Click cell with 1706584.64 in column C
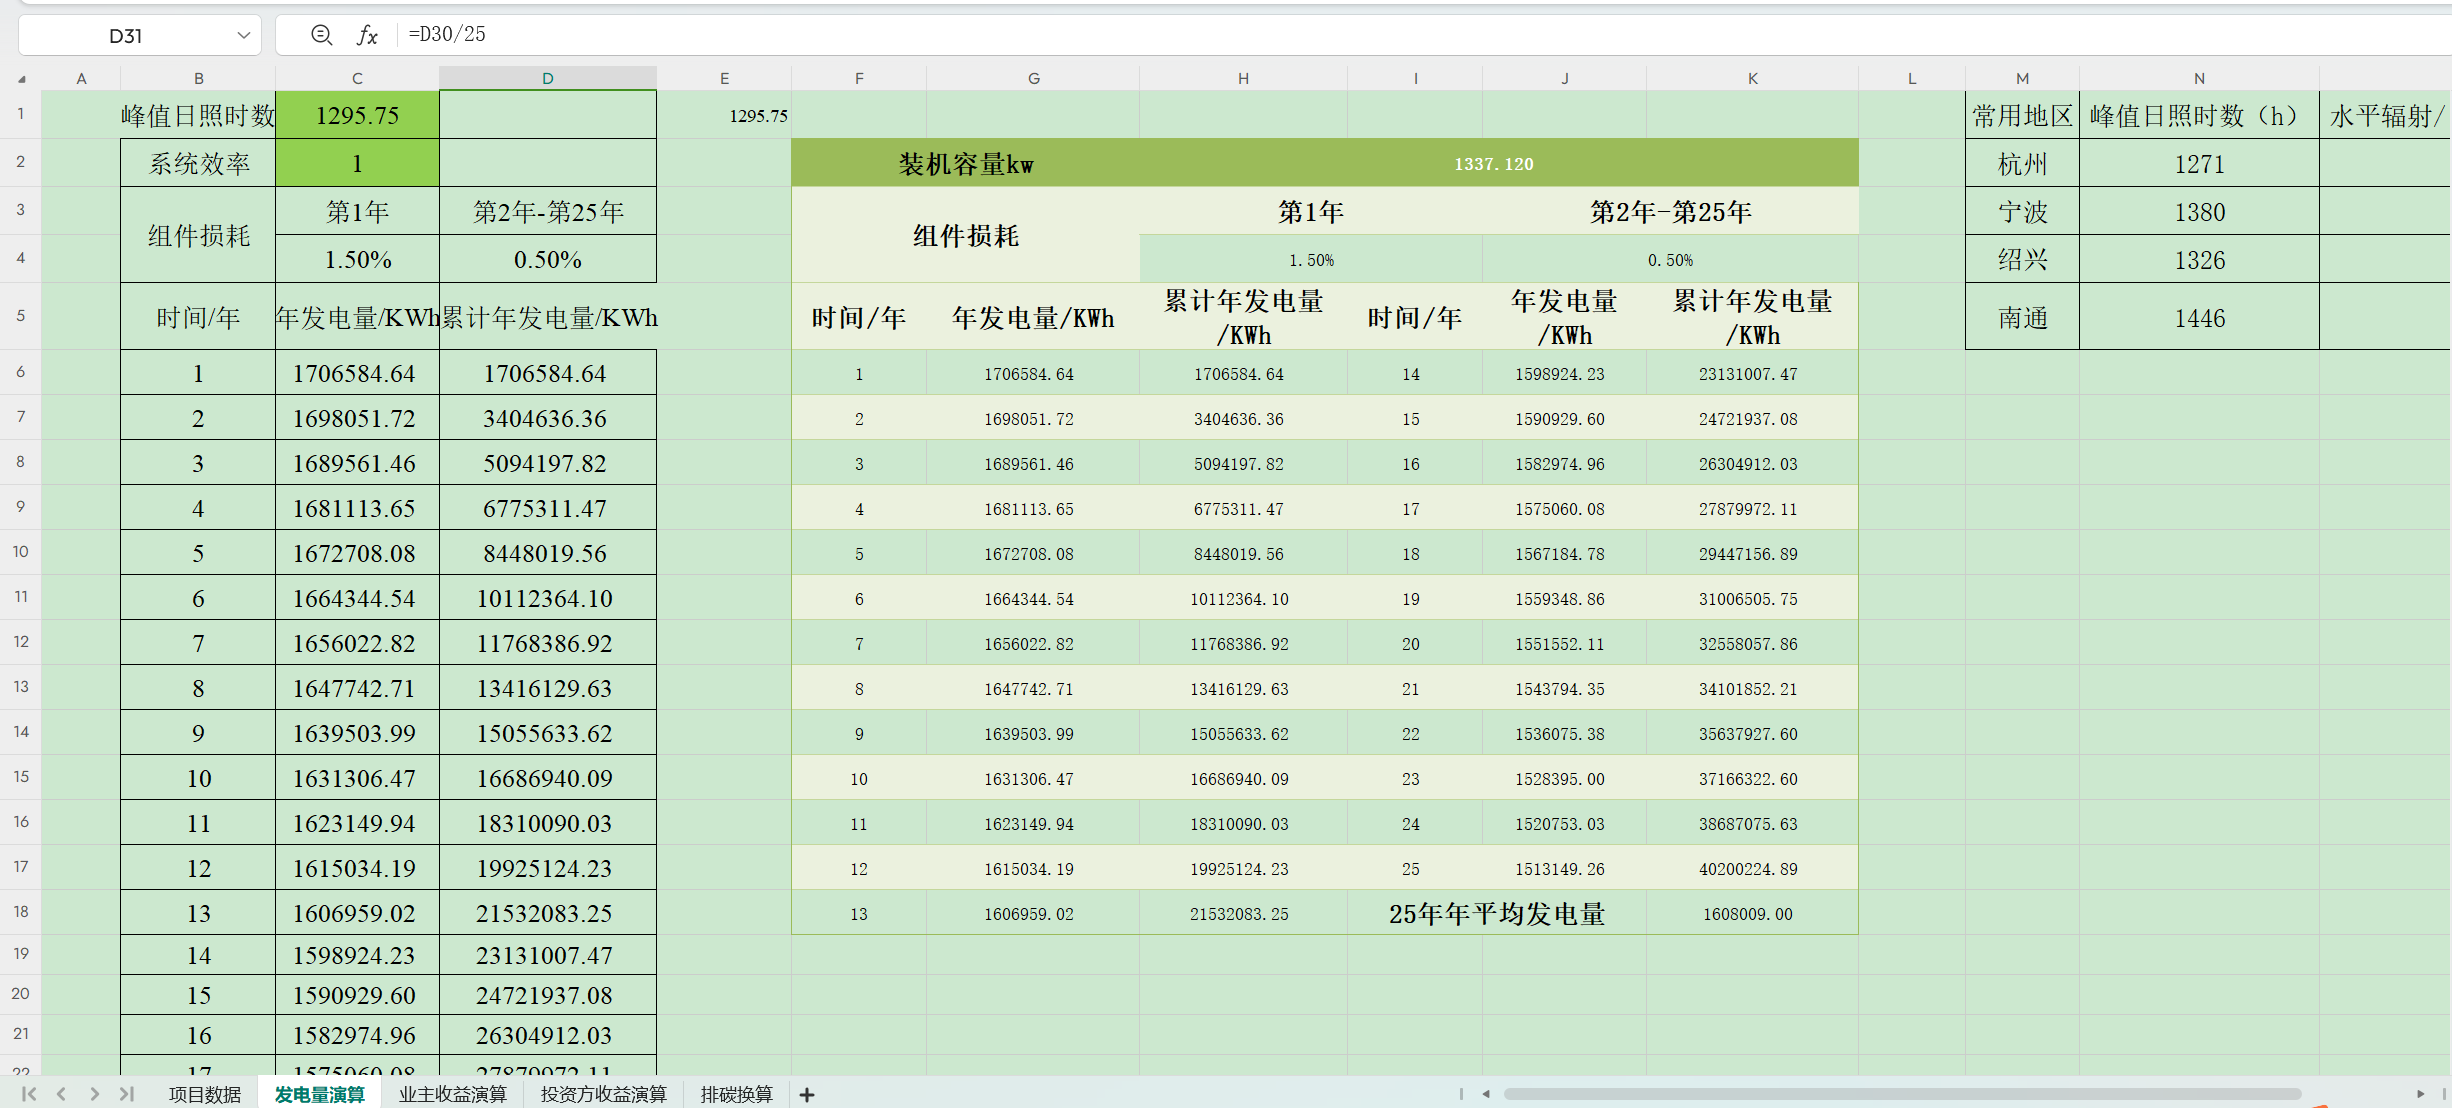The image size is (2452, 1108). [357, 373]
